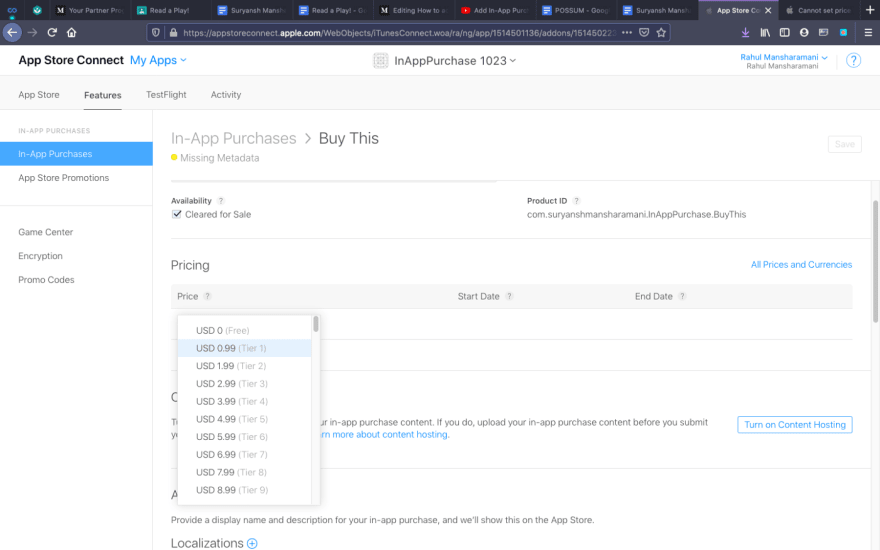Click the App Store Connect title

[x=71, y=60]
